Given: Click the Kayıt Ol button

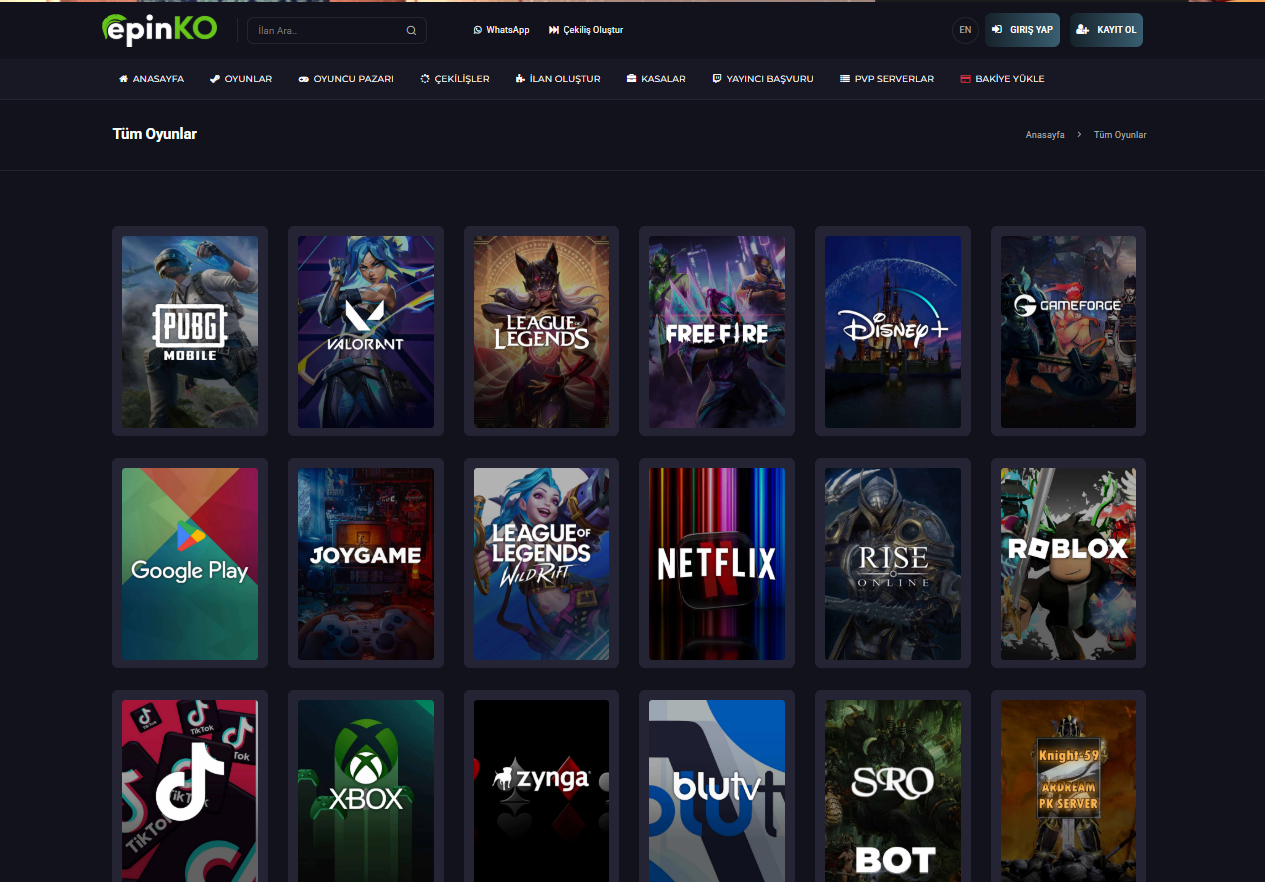Looking at the screenshot, I should click(x=1106, y=30).
